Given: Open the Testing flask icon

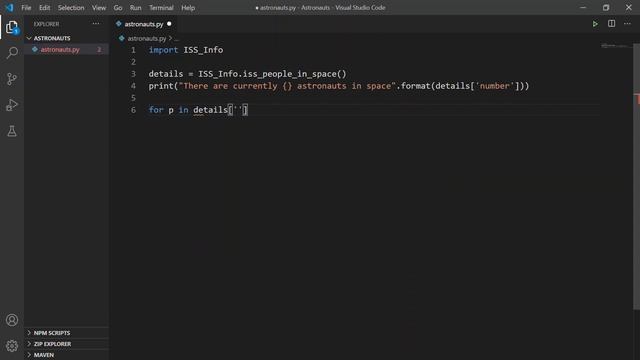Looking at the screenshot, I should (12, 131).
